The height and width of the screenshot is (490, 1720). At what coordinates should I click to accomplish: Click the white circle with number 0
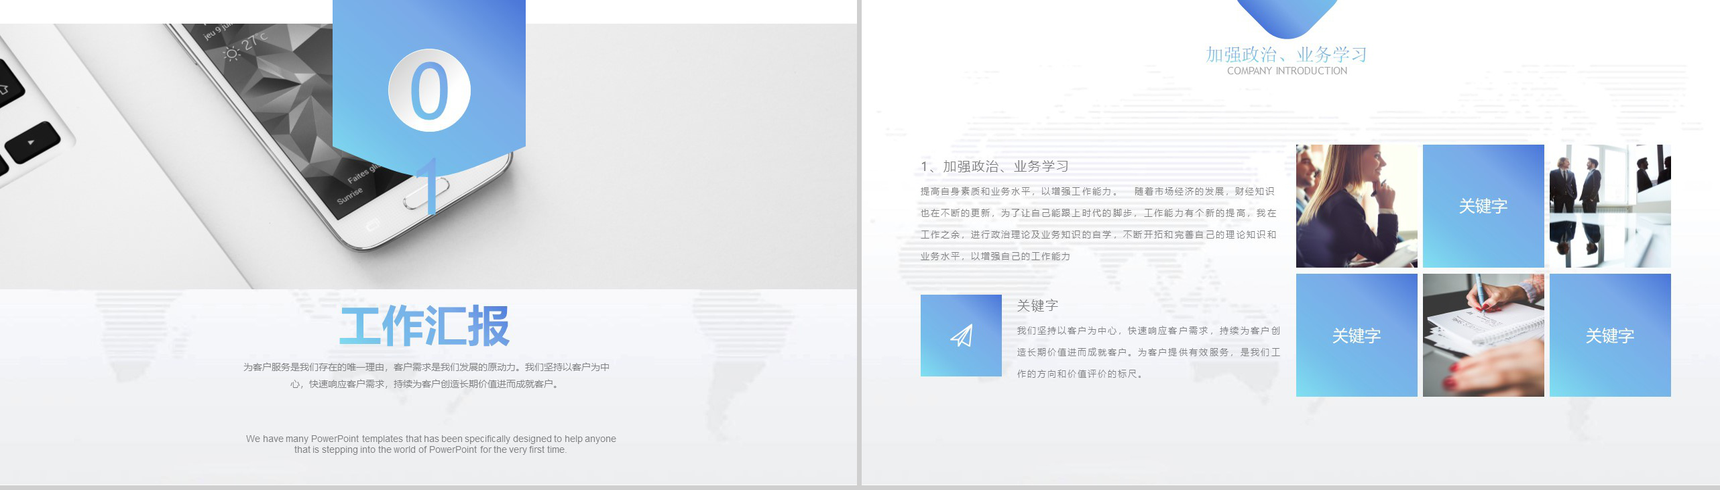429,90
